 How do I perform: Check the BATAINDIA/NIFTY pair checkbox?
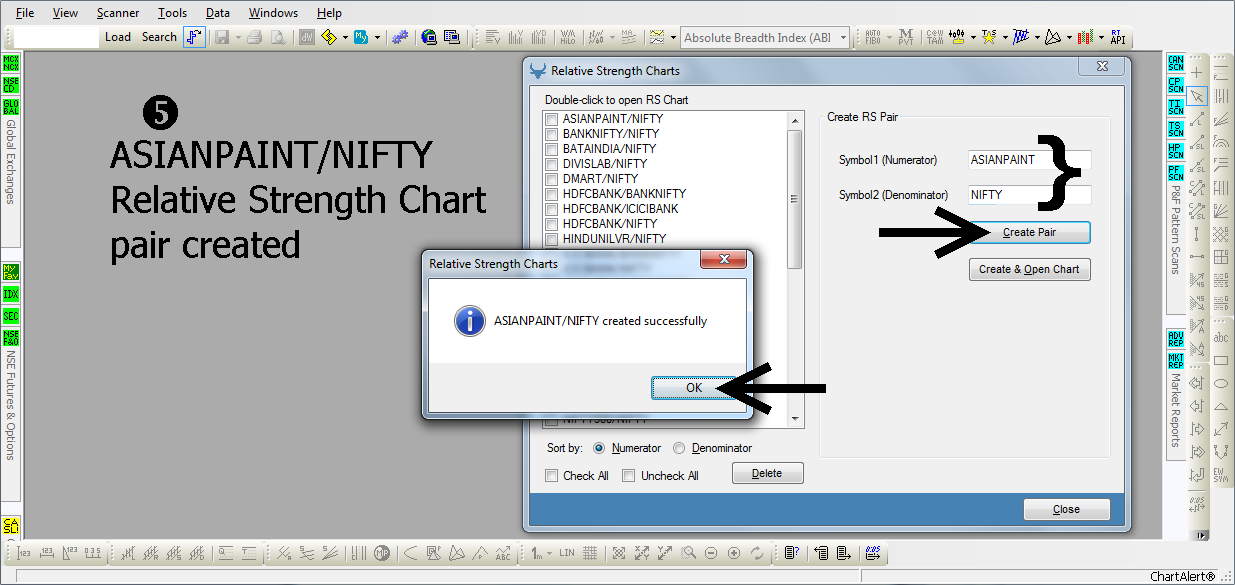tap(551, 149)
